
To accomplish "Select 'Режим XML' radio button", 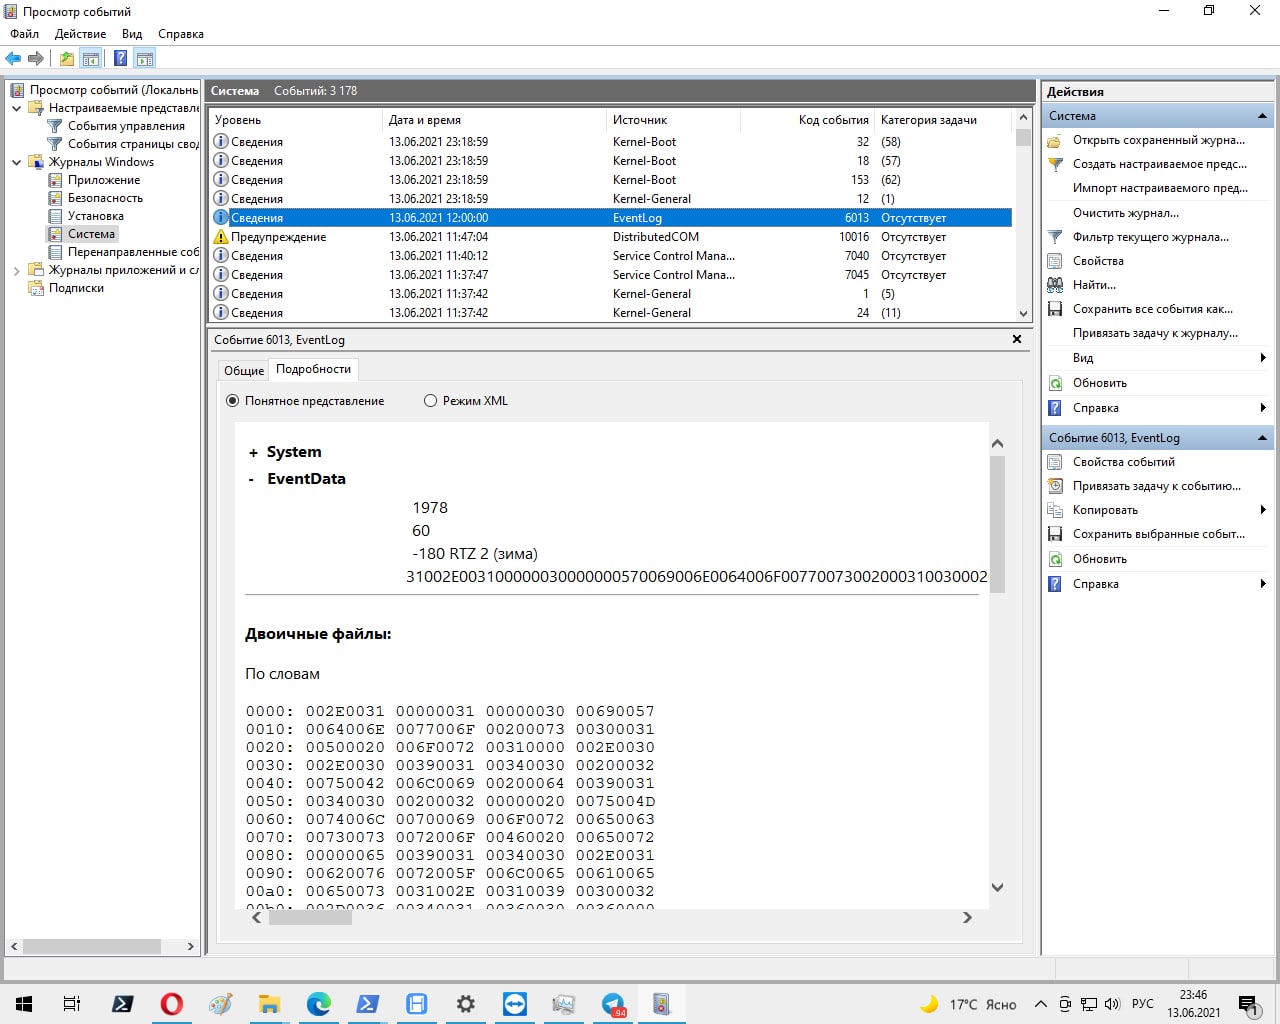I will click(431, 401).
